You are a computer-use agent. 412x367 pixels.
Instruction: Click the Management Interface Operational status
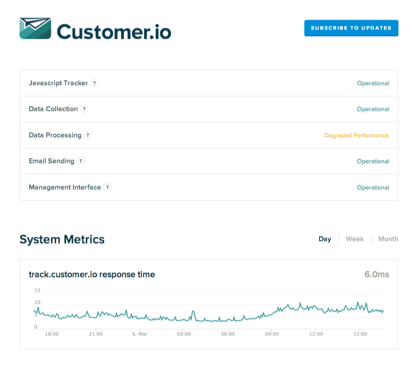(373, 187)
